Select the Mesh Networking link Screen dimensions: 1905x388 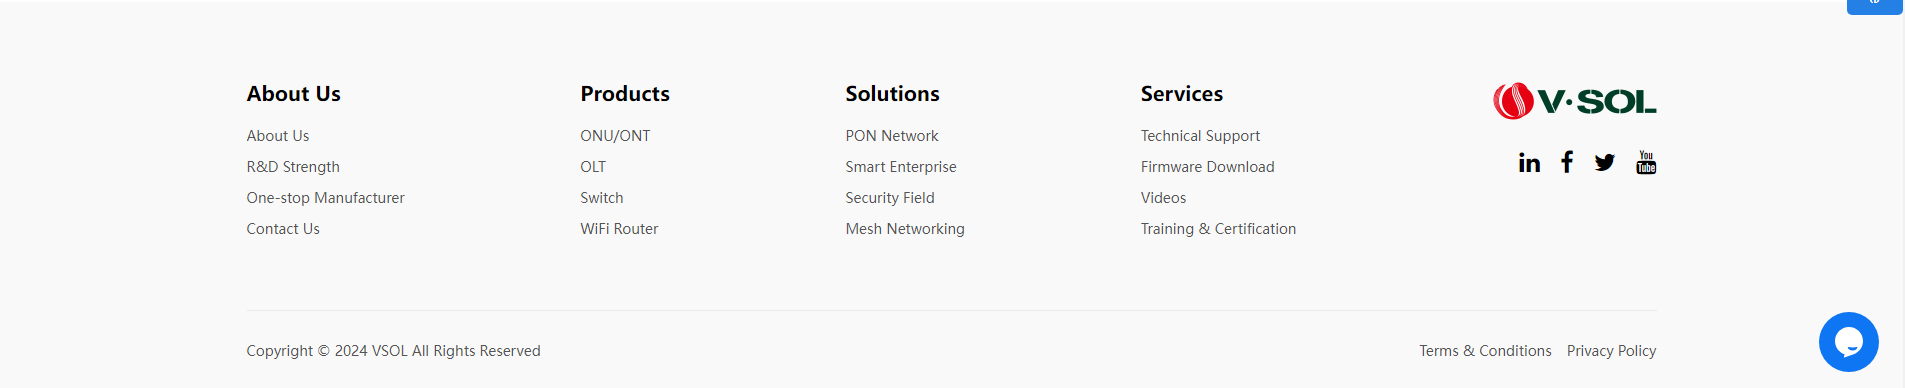click(x=905, y=229)
